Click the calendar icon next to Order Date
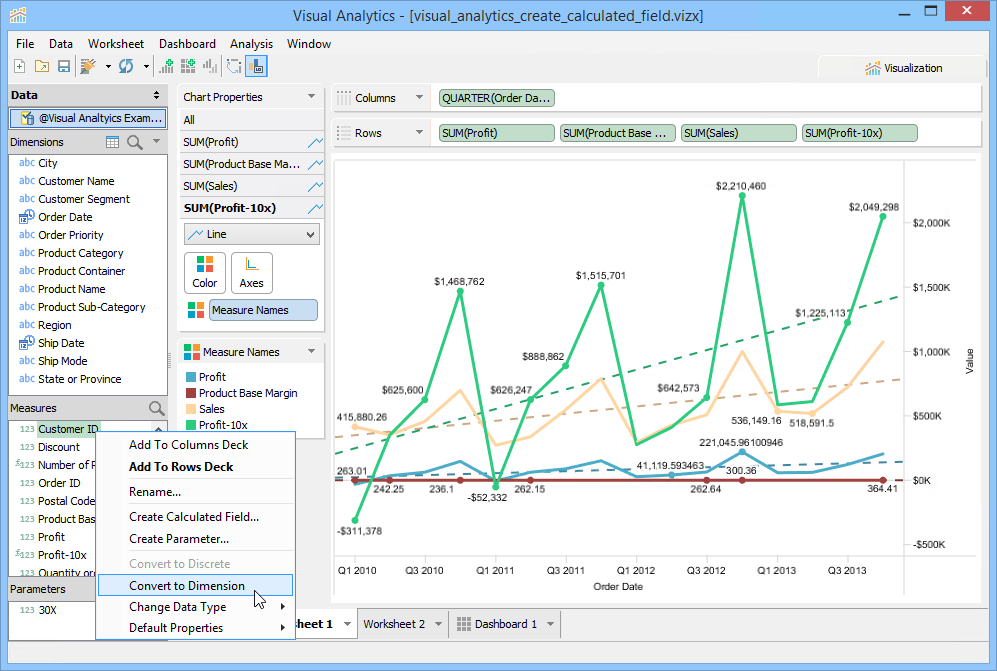 (27, 217)
